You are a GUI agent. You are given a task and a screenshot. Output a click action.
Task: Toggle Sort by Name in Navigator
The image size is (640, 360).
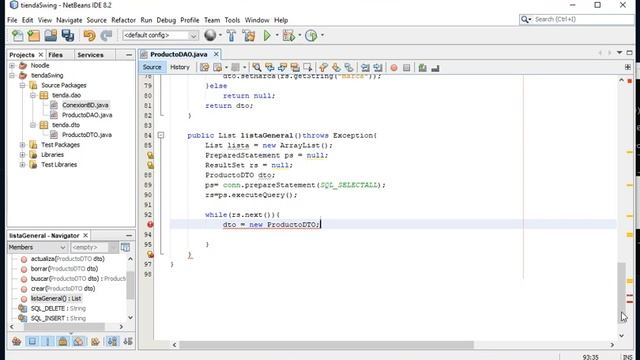pos(112,341)
